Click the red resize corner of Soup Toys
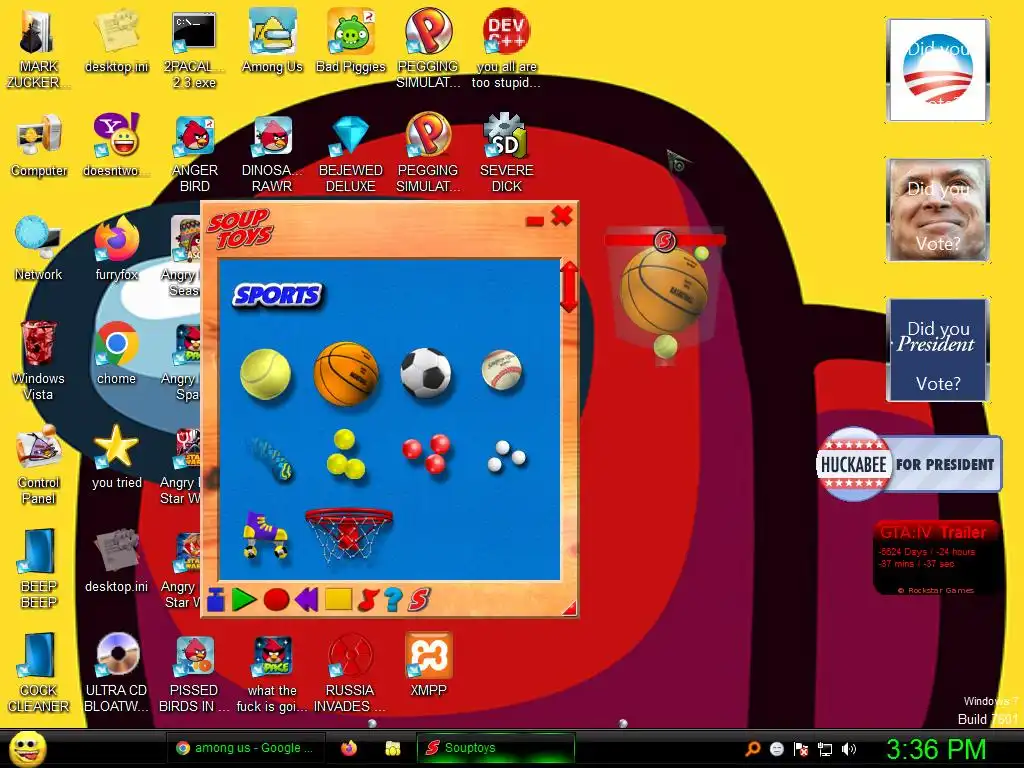 pyautogui.click(x=569, y=609)
